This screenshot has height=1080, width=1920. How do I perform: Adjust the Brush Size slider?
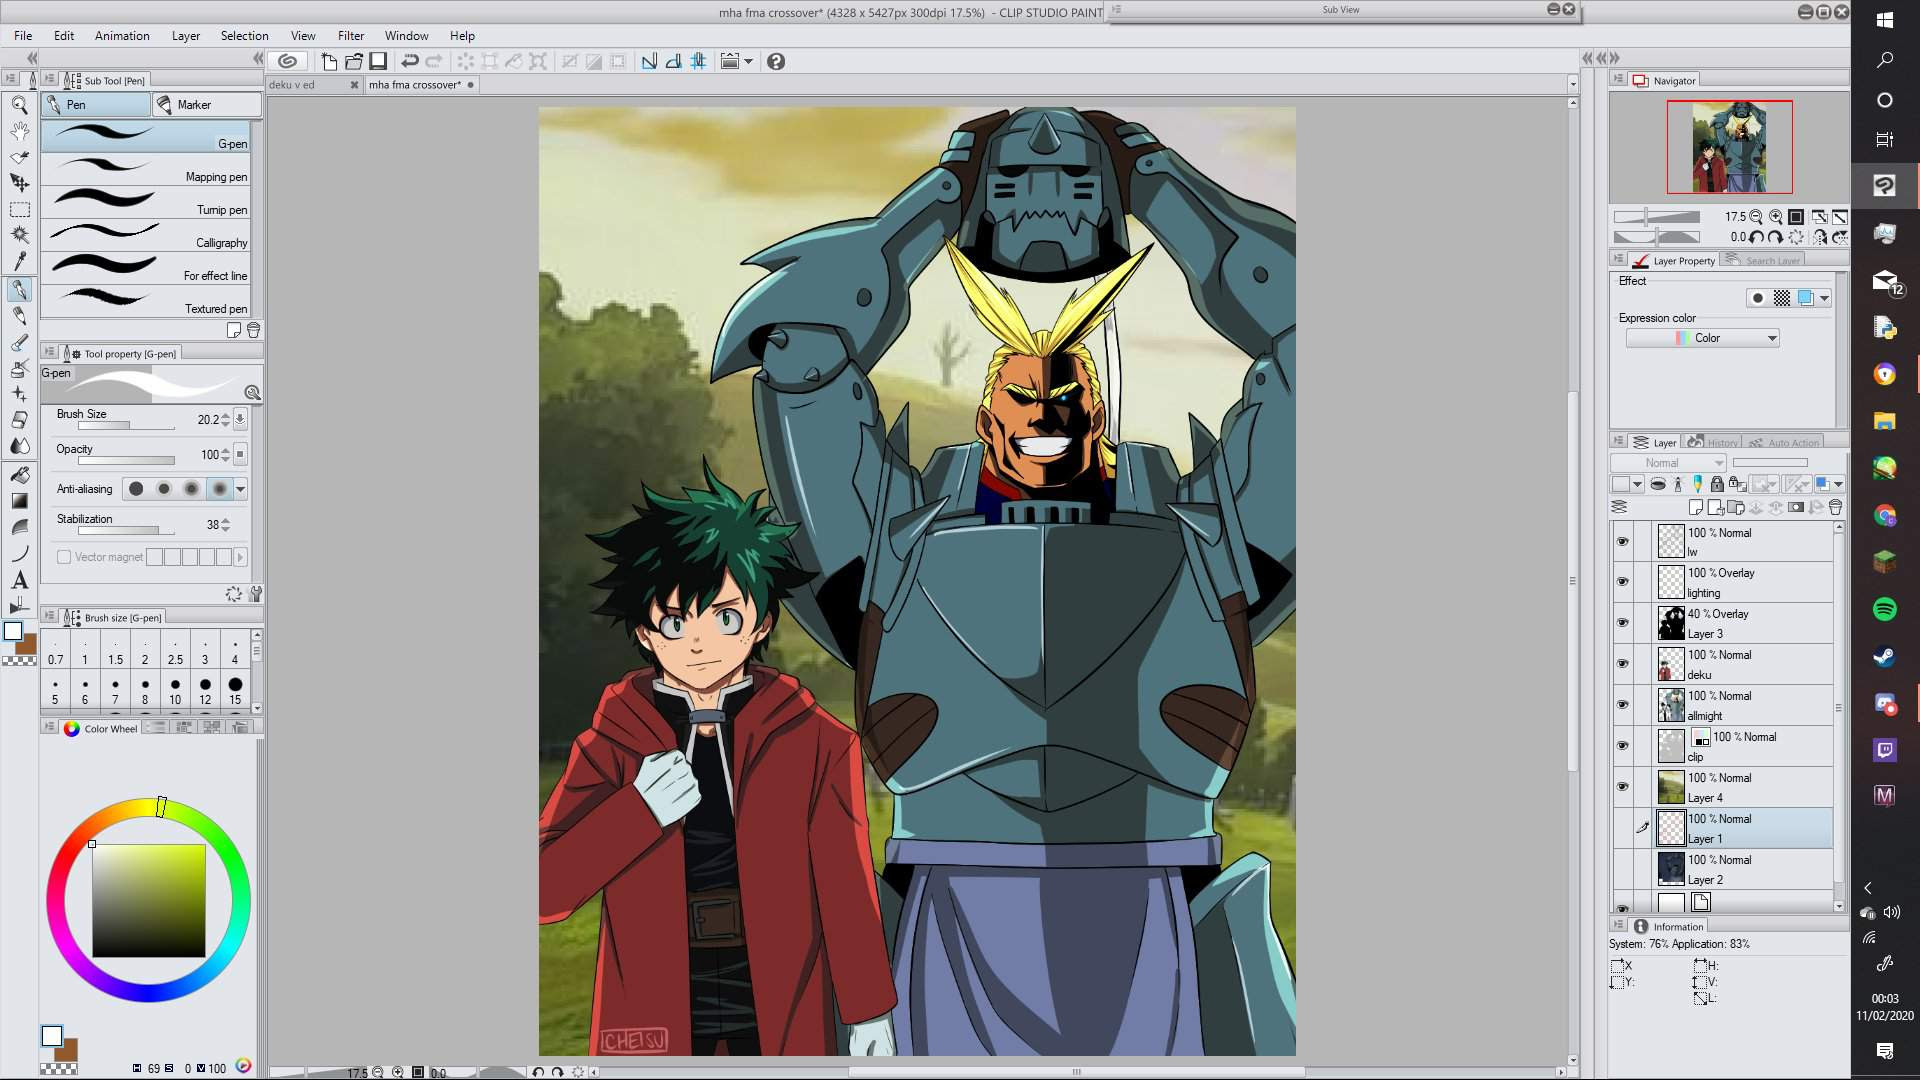click(127, 427)
